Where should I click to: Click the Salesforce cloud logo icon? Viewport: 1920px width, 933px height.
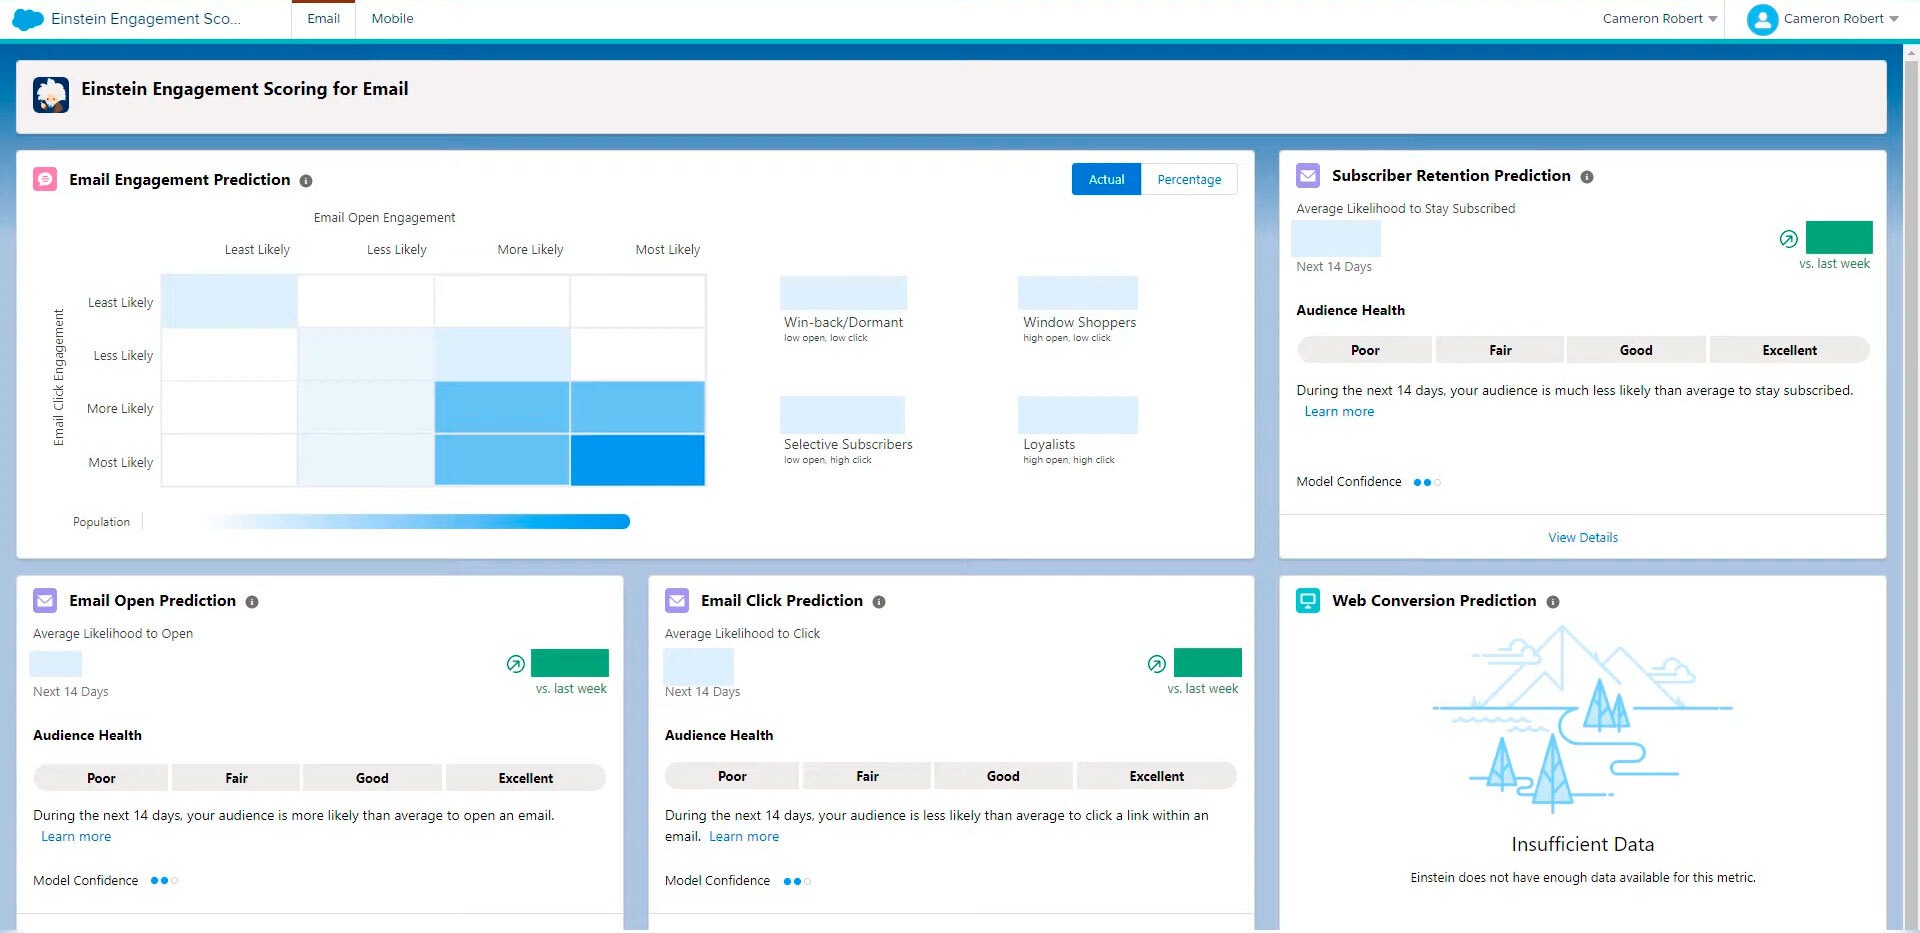(x=28, y=19)
